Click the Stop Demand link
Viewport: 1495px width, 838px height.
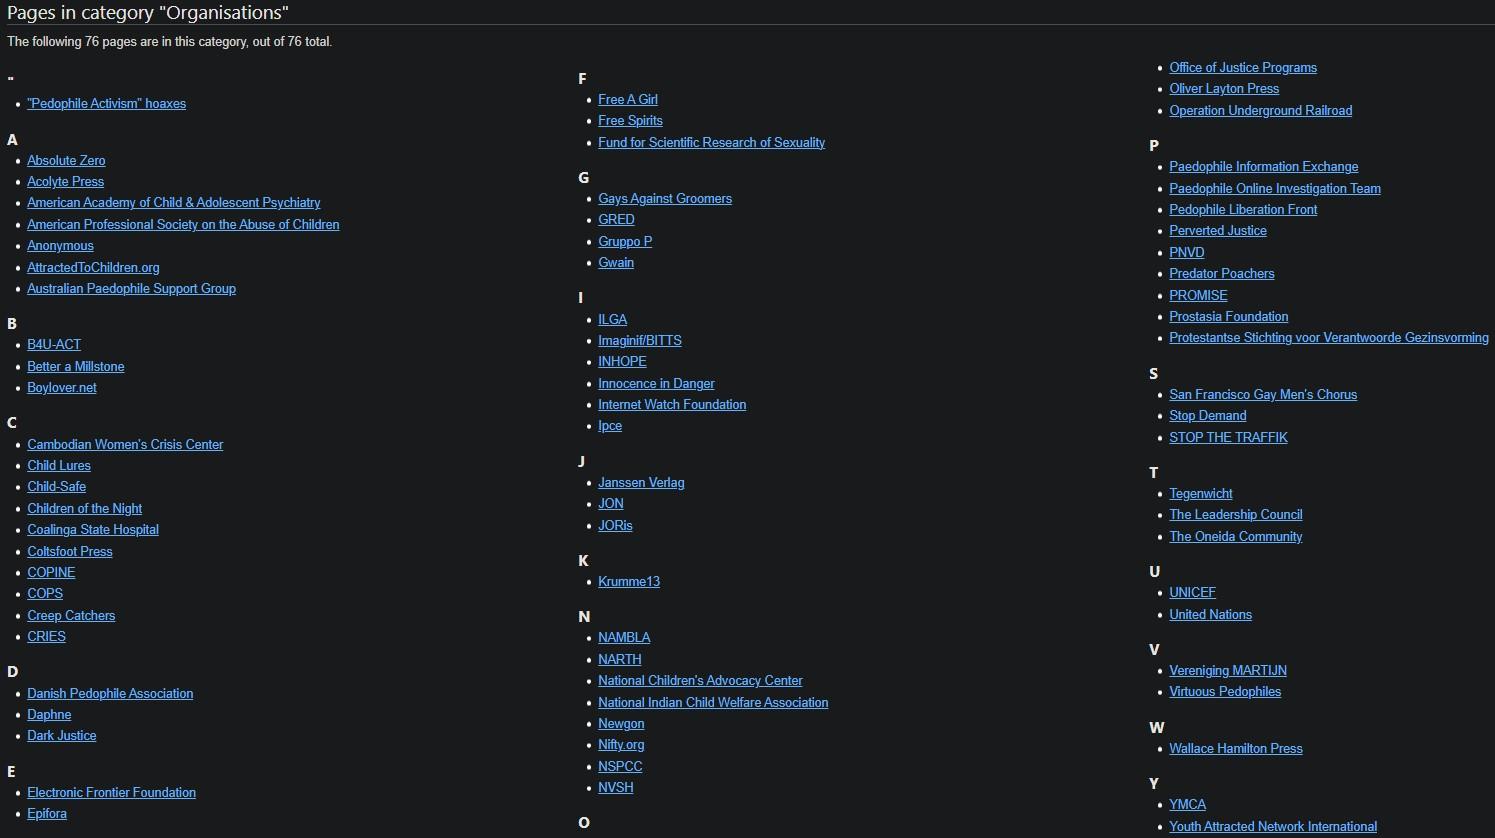[x=1208, y=415]
